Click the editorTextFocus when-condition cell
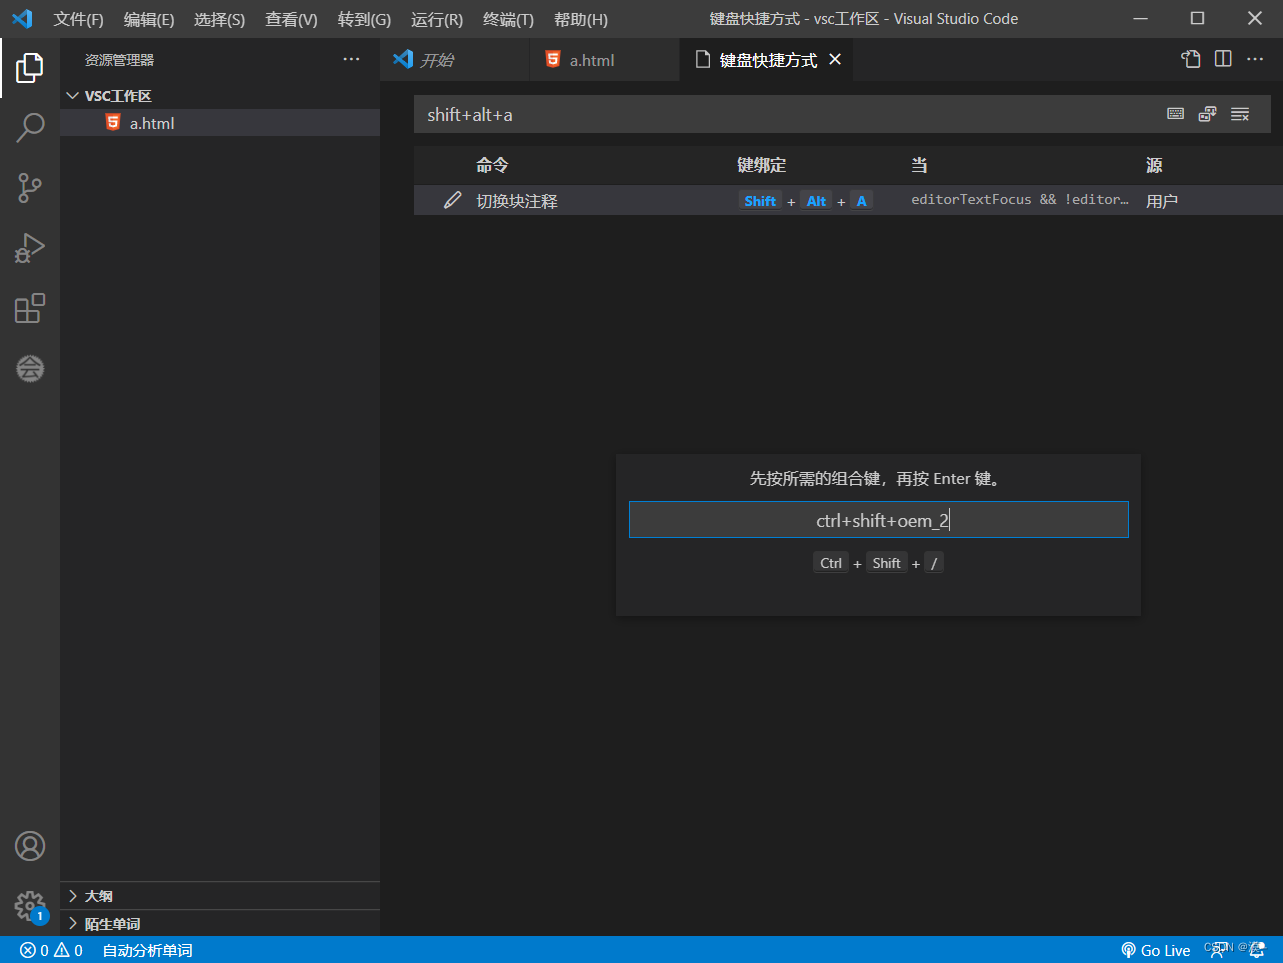The image size is (1283, 963). pos(1020,200)
